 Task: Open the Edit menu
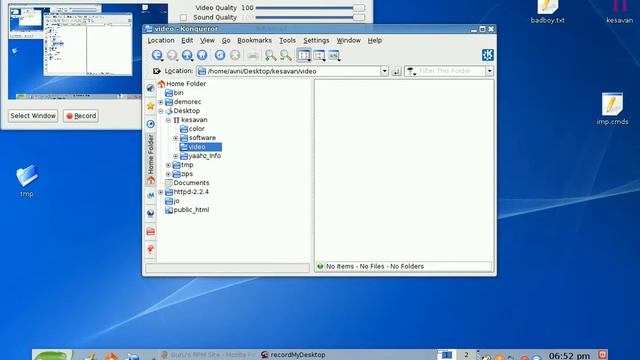(187, 40)
